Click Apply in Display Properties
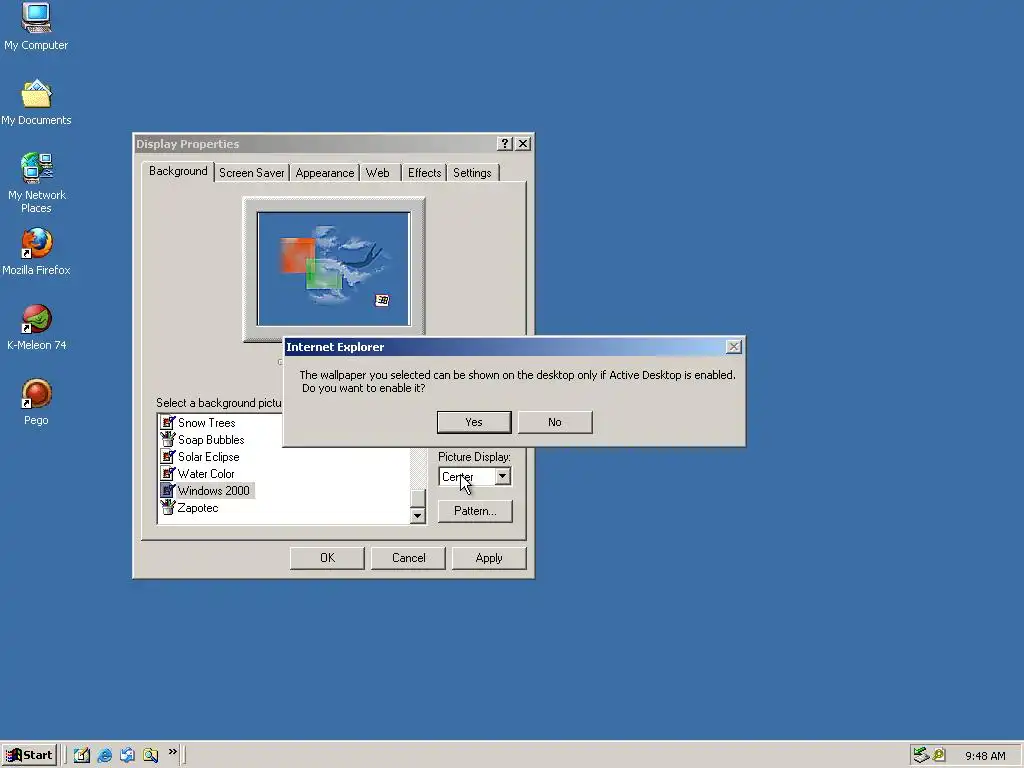1024x768 pixels. click(489, 558)
